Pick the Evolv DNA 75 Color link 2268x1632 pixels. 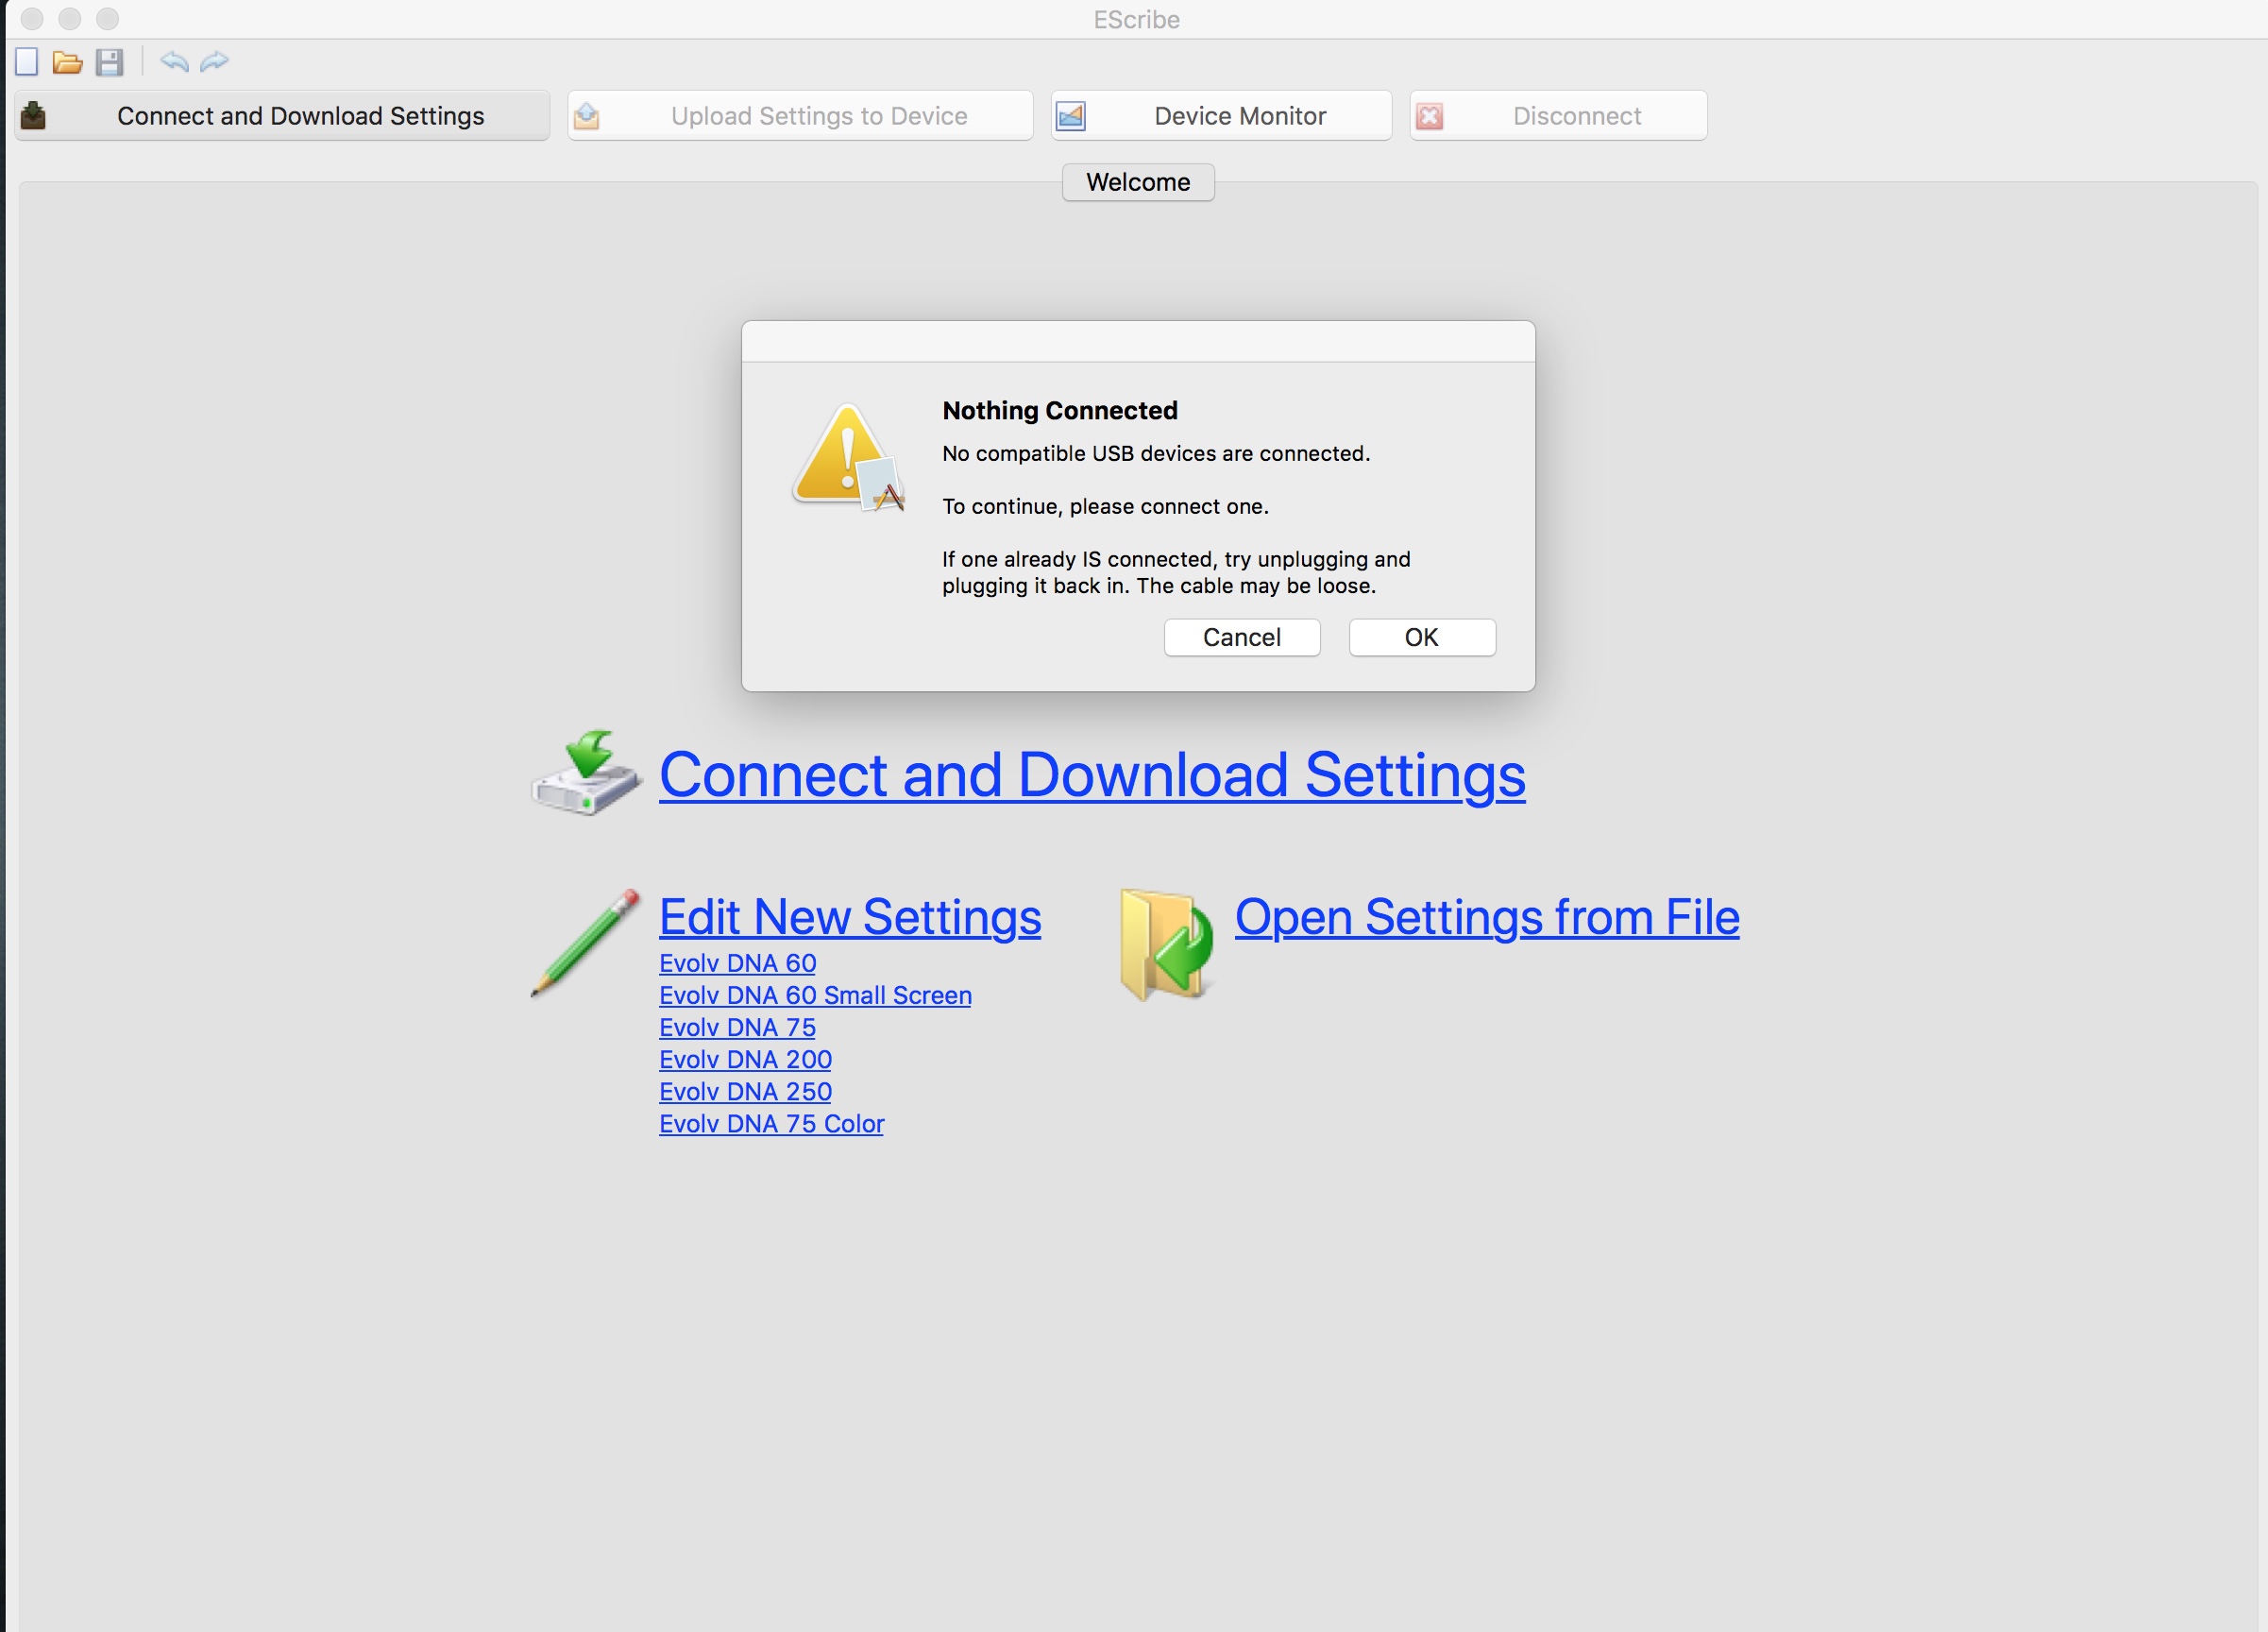pyautogui.click(x=771, y=1124)
